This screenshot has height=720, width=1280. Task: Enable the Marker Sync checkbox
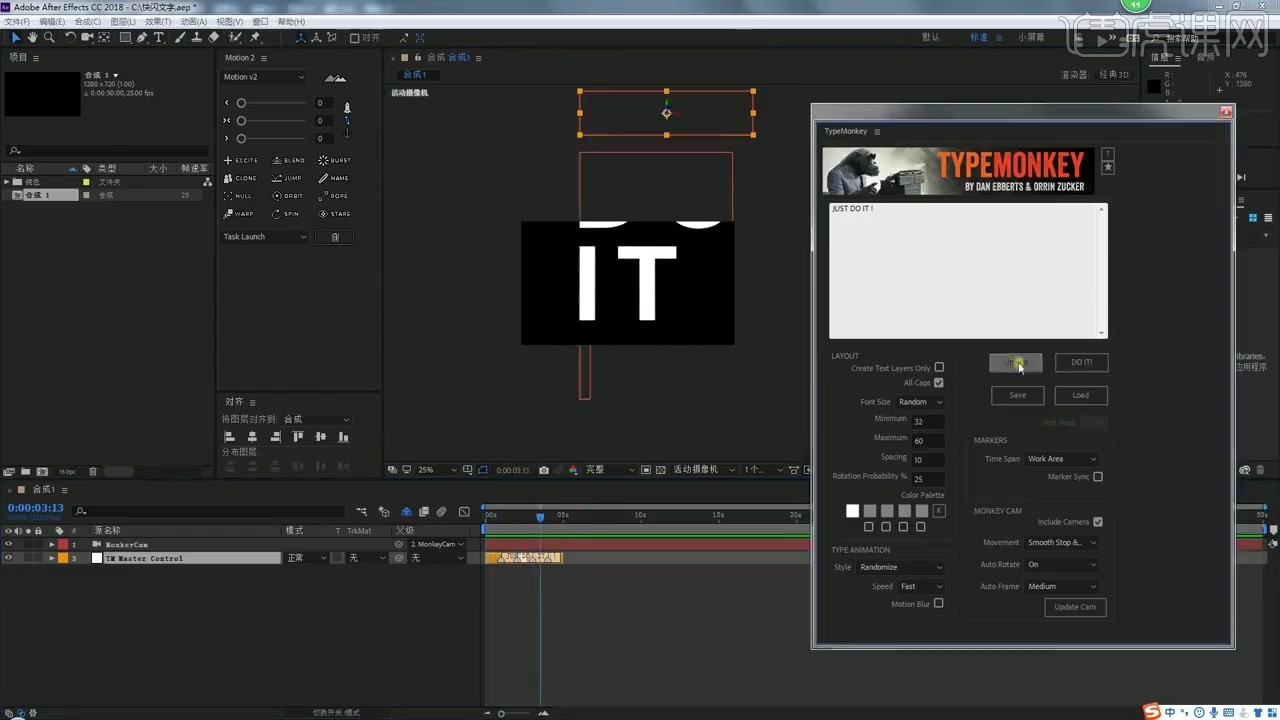click(1098, 477)
